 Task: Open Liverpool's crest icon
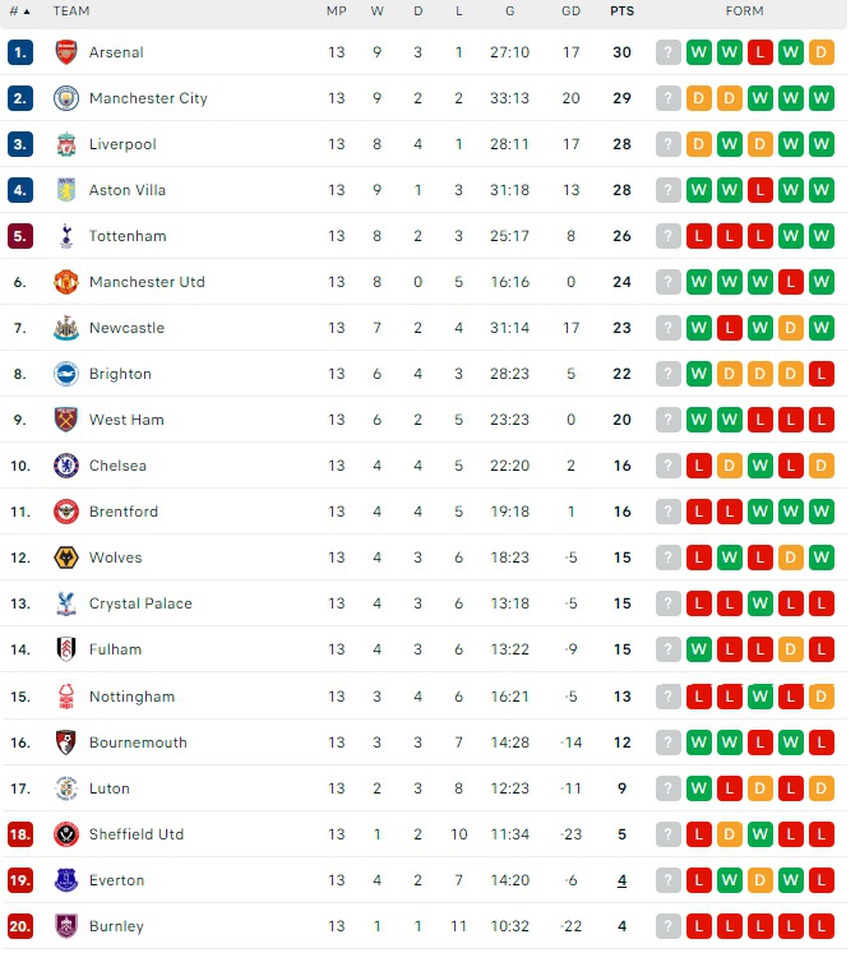66,144
